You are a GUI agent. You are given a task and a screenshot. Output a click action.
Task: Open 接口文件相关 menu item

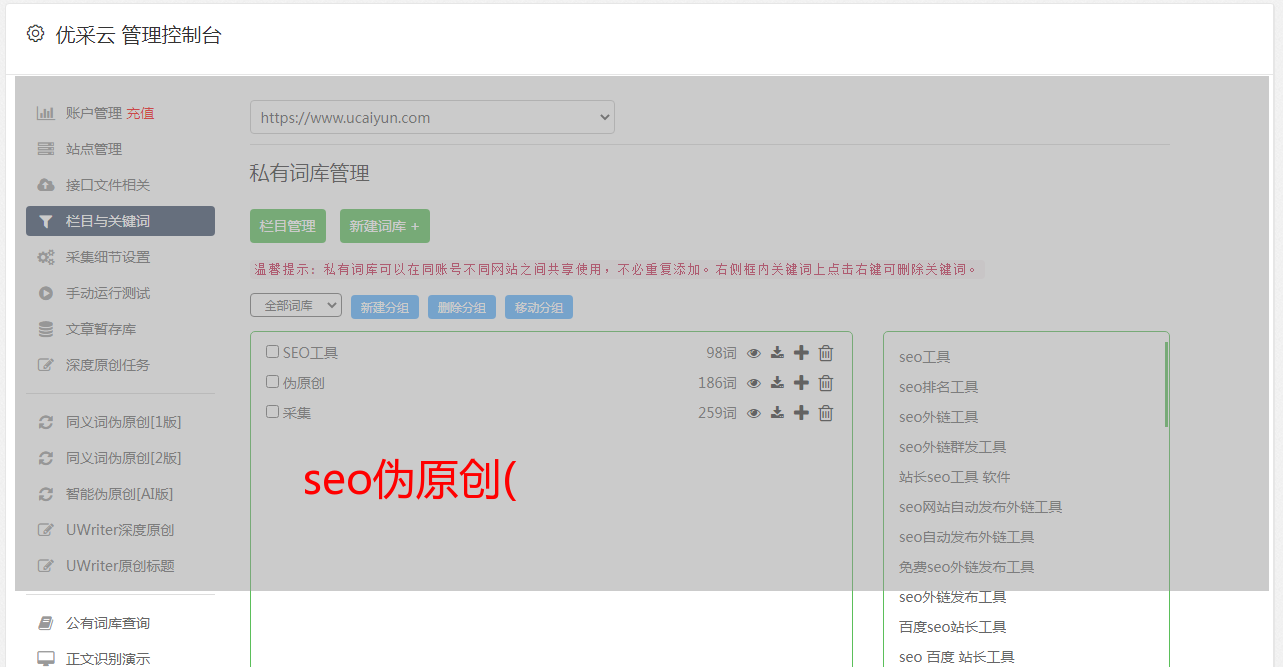tap(108, 185)
